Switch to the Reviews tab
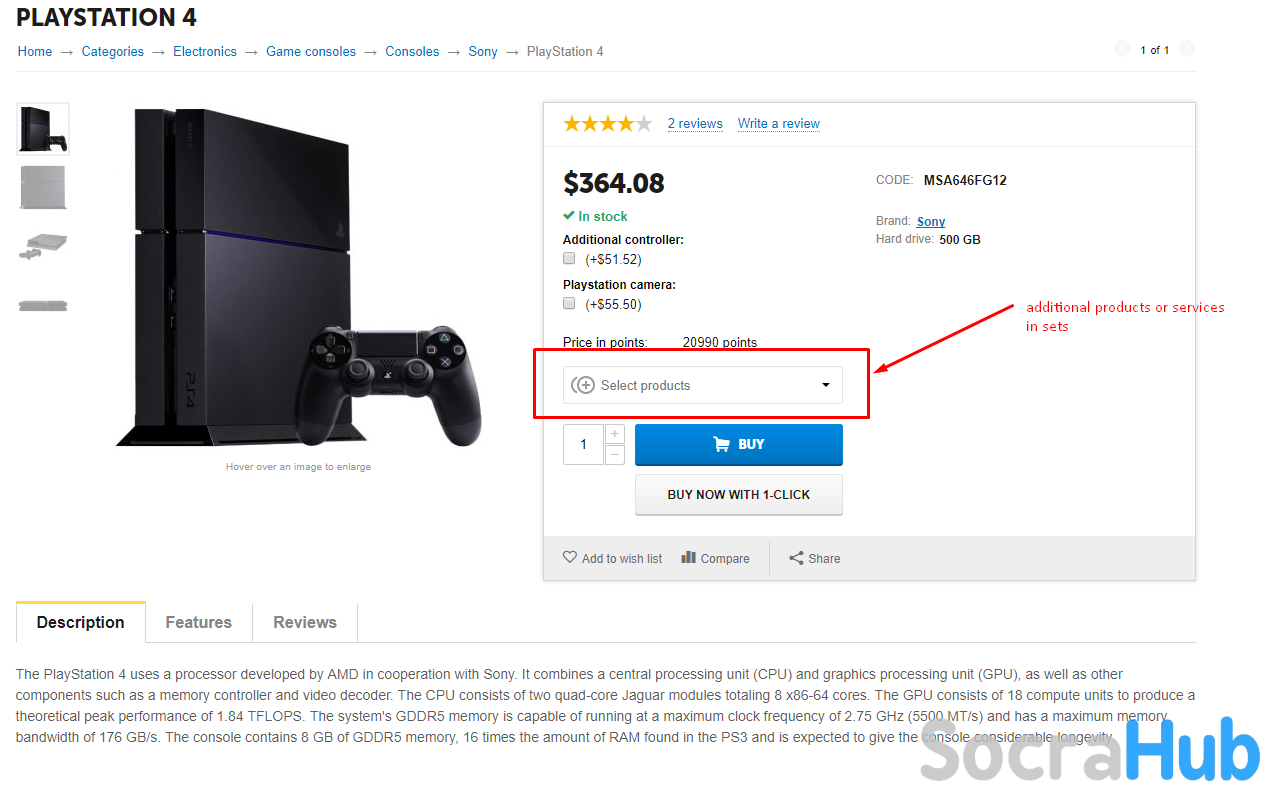This screenshot has width=1284, height=786. pyautogui.click(x=305, y=622)
